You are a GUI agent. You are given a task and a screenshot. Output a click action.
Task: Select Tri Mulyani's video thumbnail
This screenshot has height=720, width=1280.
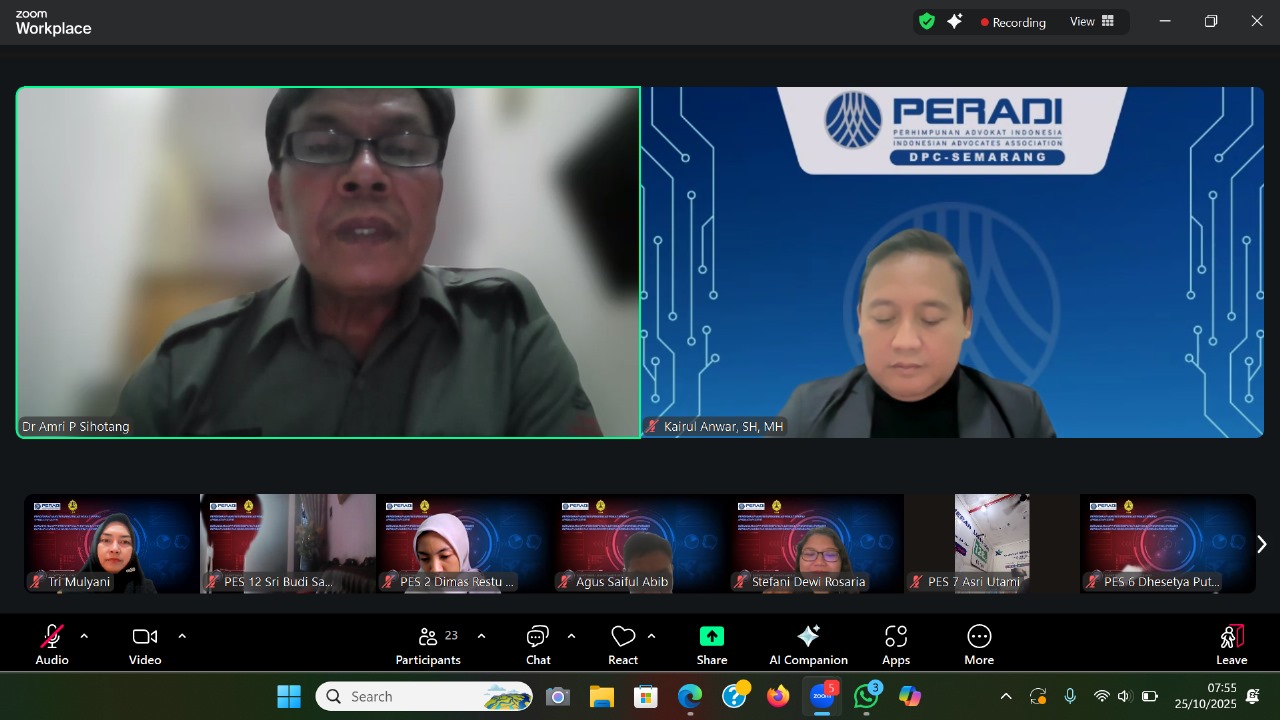pyautogui.click(x=112, y=544)
